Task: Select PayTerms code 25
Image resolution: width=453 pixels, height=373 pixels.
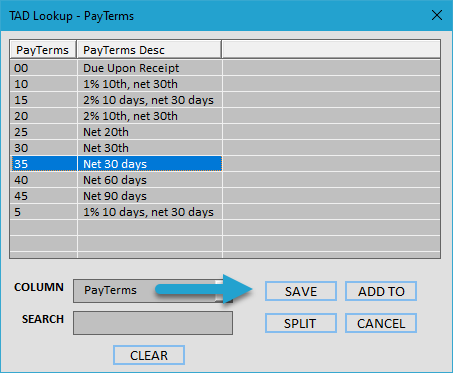Action: point(44,132)
